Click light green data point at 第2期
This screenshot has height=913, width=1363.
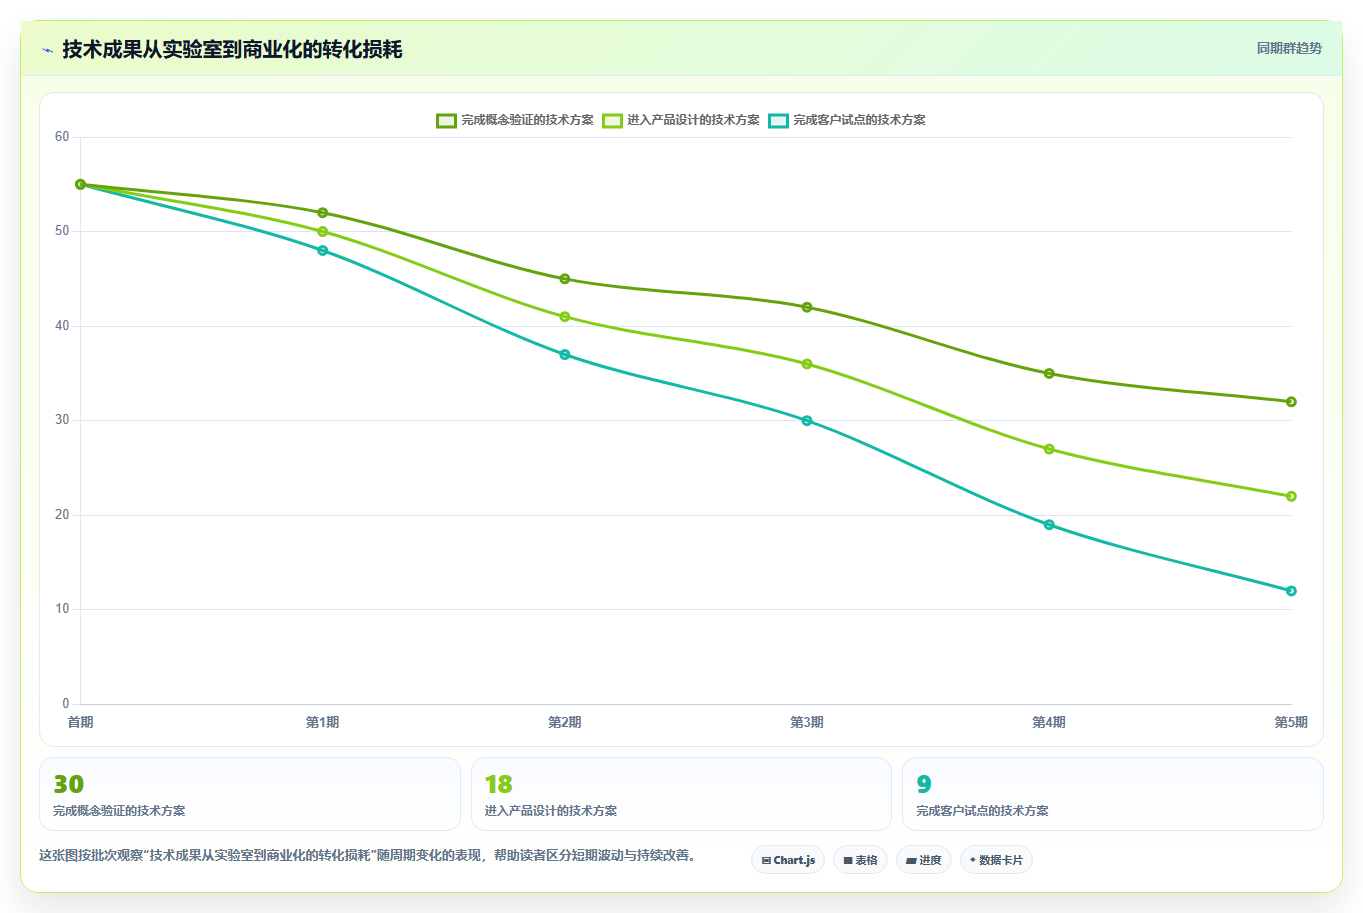[565, 317]
